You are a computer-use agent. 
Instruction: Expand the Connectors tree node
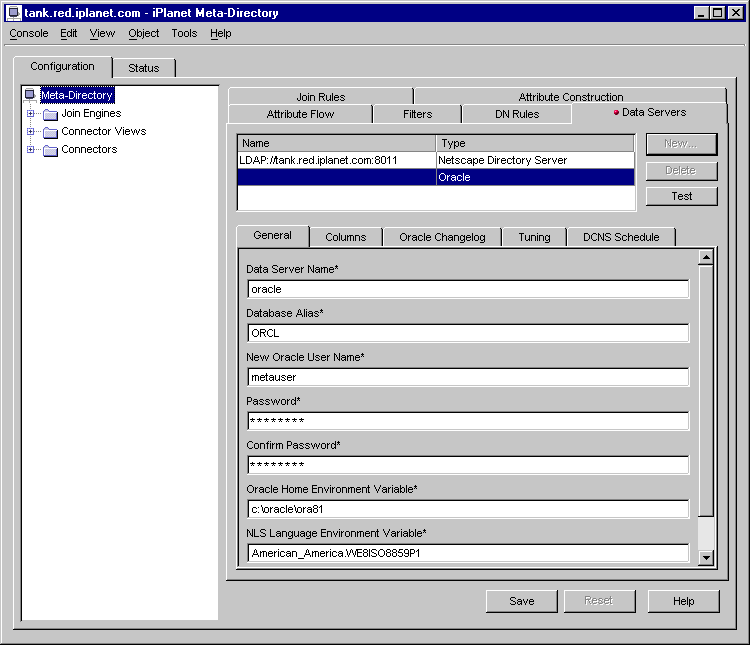click(x=30, y=149)
